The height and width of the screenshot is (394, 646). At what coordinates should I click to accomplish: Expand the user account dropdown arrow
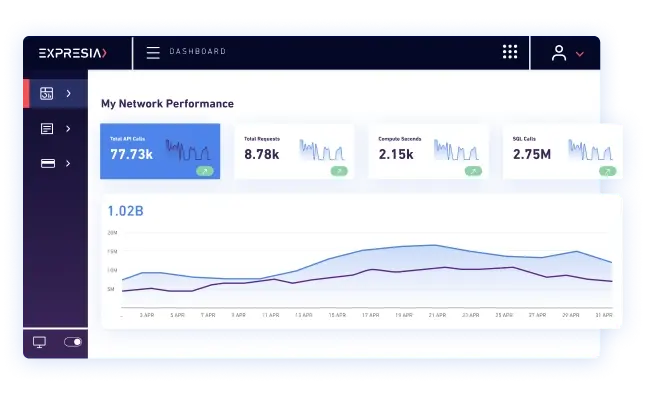[580, 54]
